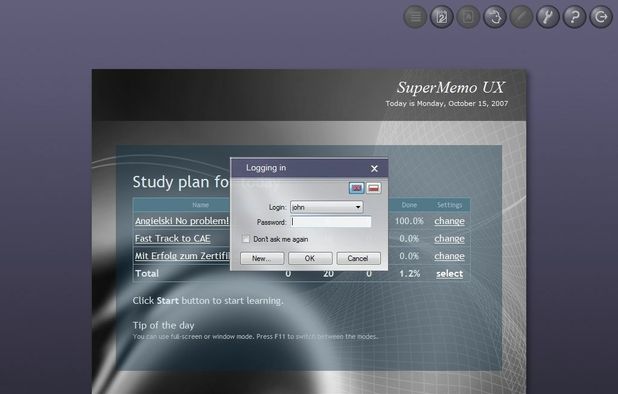Viewport: 618px width, 394px height.
Task: Click the SuperMemo UX title
Action: pyautogui.click(x=450, y=87)
